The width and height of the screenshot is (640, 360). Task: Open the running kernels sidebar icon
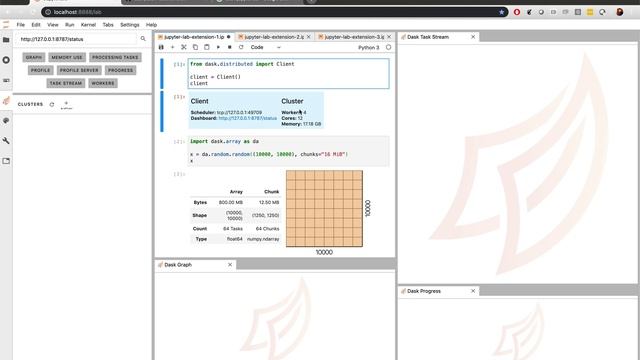coord(6,60)
